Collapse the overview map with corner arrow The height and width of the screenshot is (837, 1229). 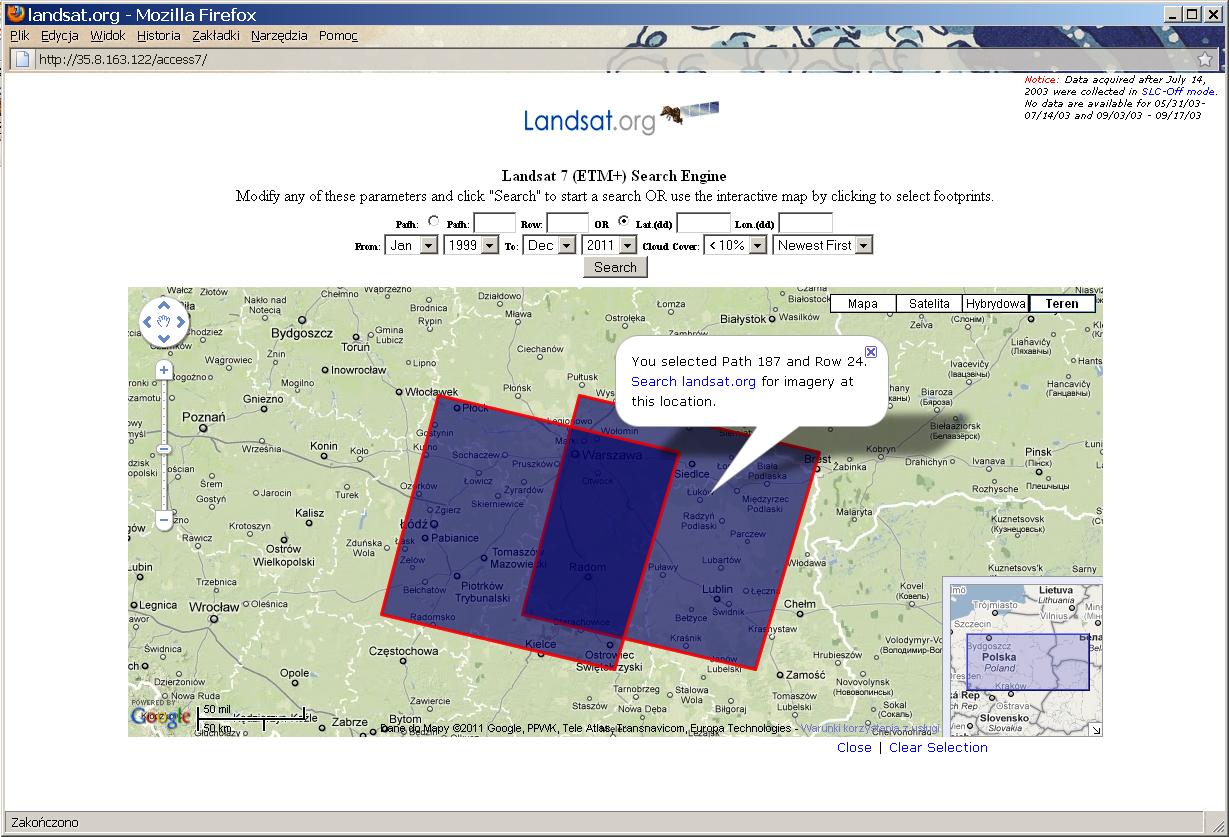[x=1096, y=730]
